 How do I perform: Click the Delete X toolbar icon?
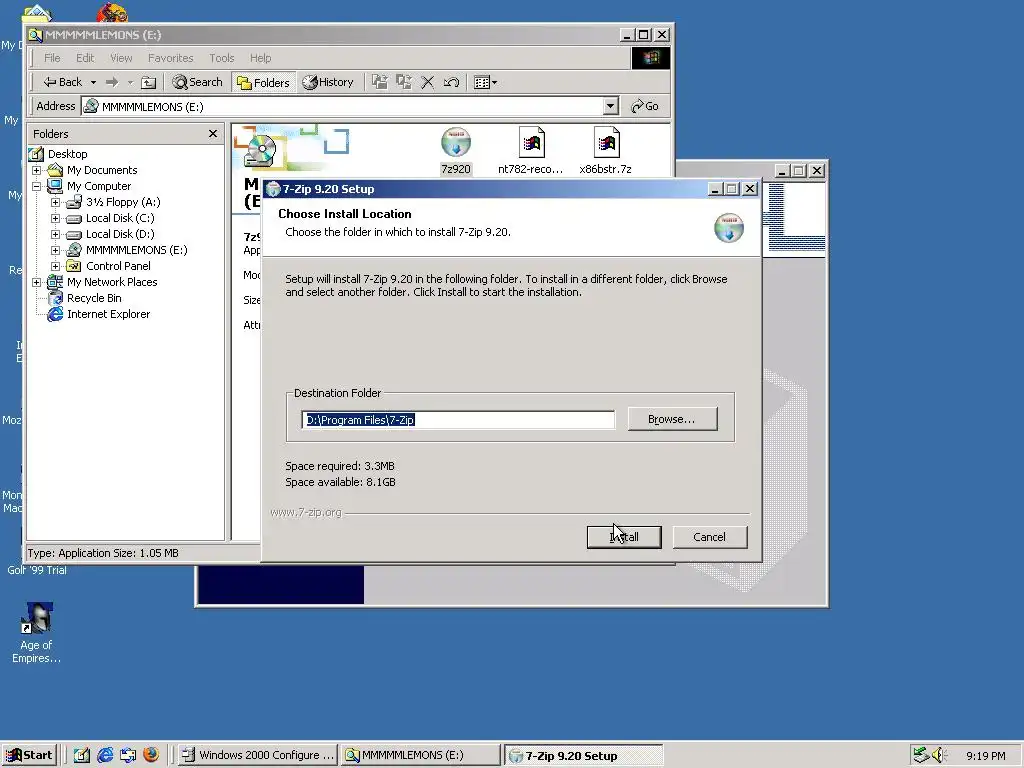tap(428, 82)
